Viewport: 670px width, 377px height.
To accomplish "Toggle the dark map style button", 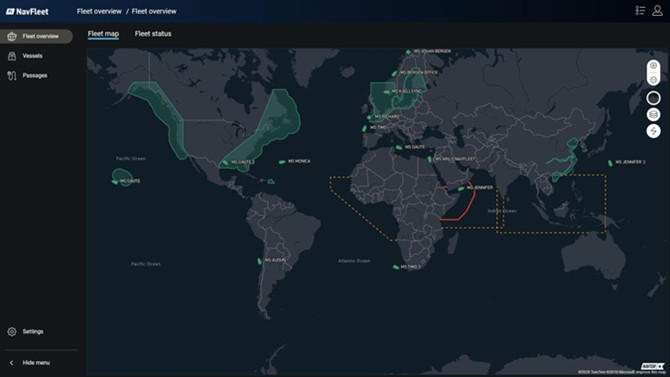I will [653, 98].
